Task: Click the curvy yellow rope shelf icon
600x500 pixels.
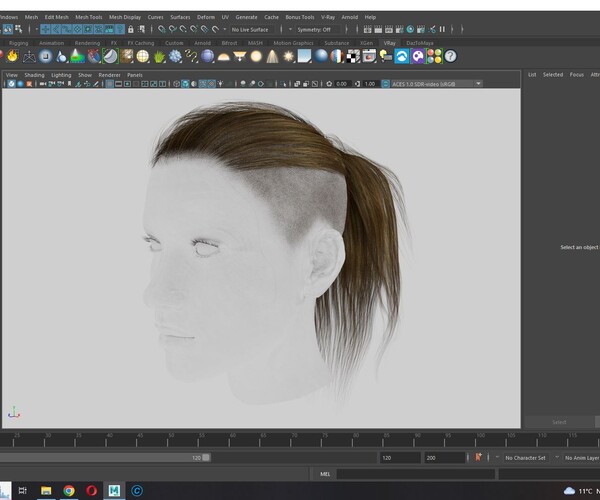Action: [x=191, y=57]
